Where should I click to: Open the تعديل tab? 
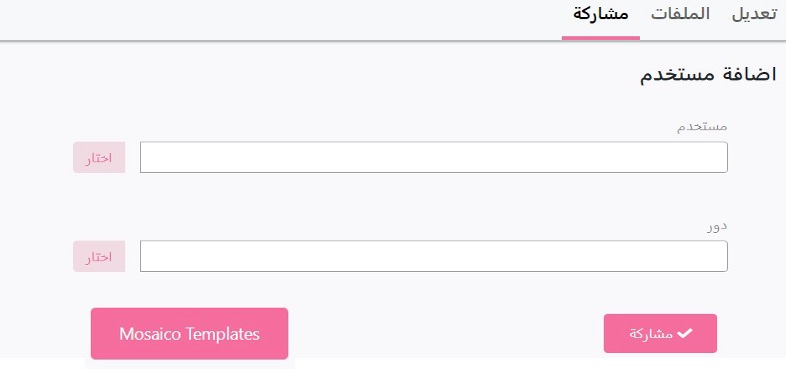(x=755, y=14)
